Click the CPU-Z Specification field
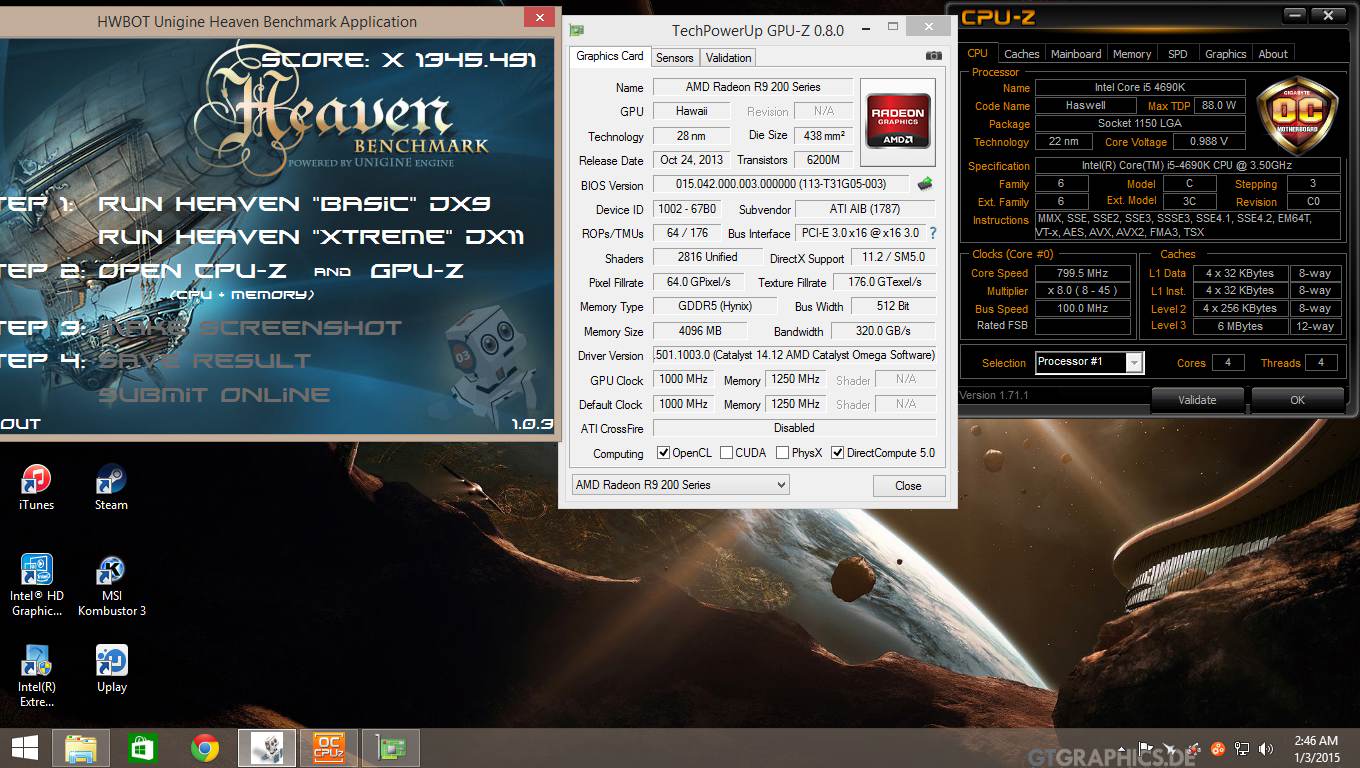This screenshot has width=1360, height=768. click(x=1188, y=166)
